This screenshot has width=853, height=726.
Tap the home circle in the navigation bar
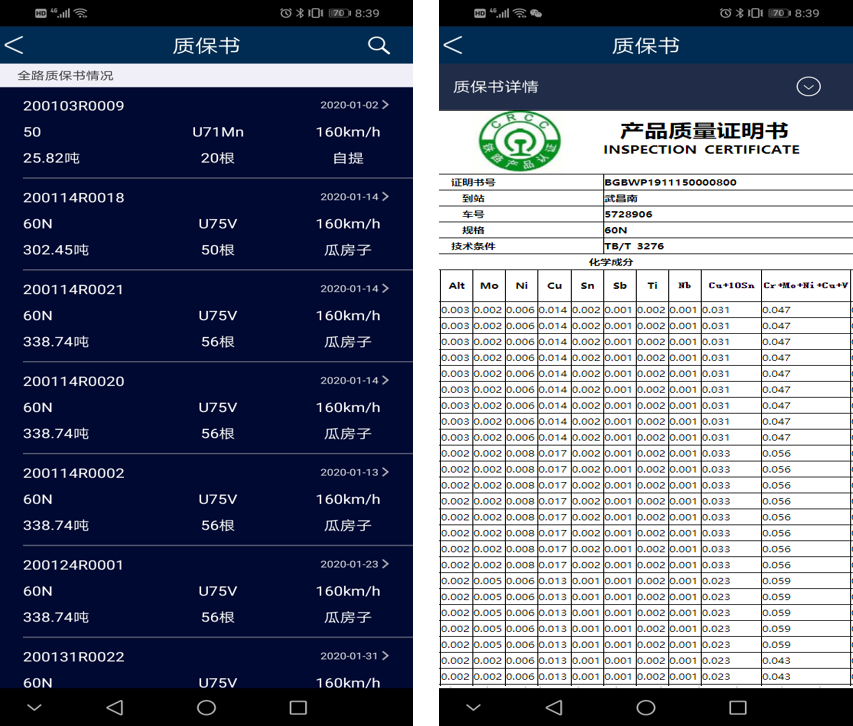205,707
